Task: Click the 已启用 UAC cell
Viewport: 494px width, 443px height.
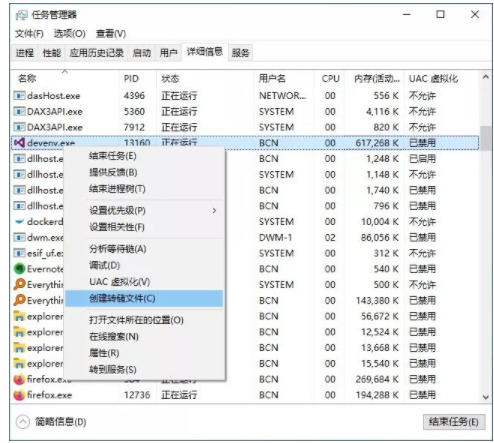Action: click(422, 159)
